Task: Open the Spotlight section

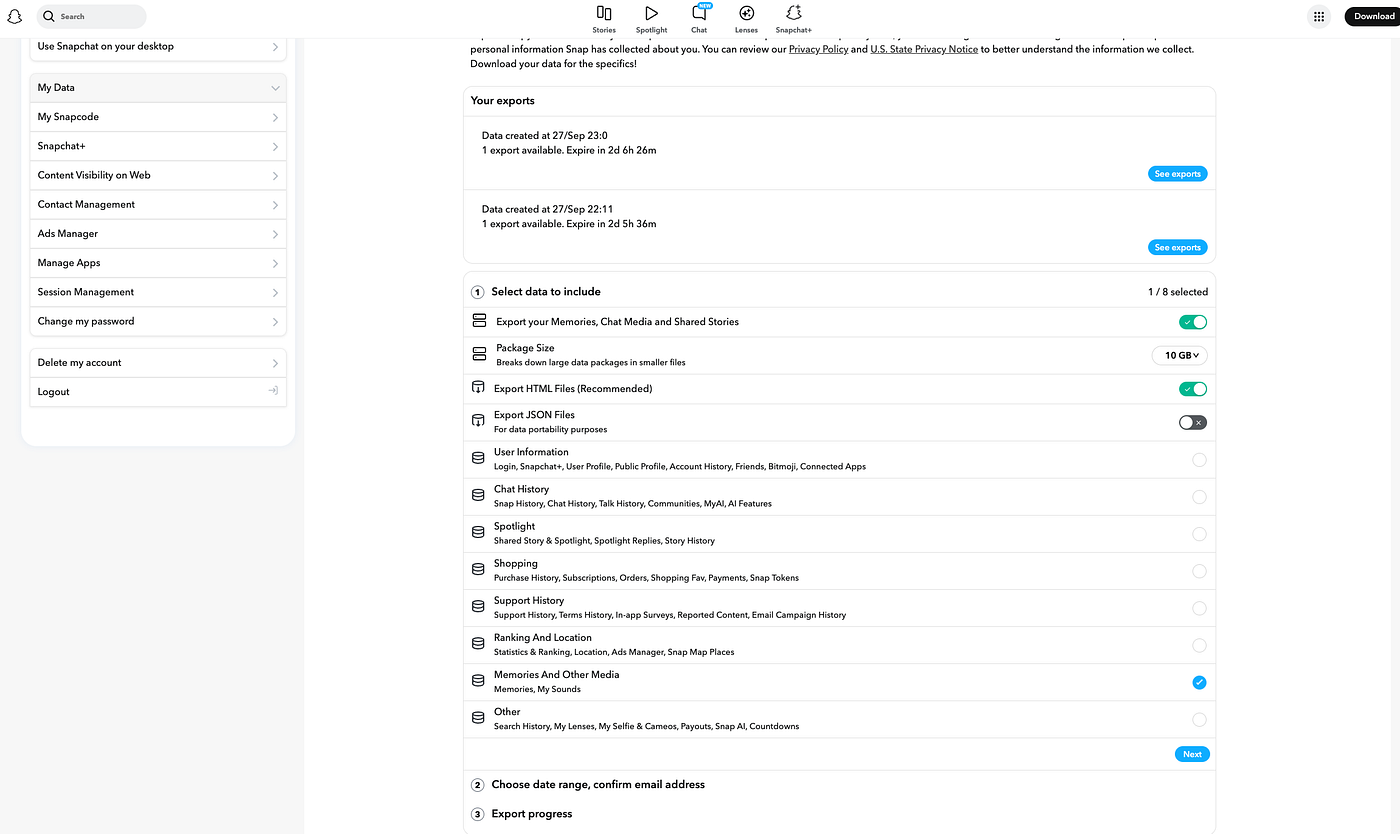Action: coord(651,18)
